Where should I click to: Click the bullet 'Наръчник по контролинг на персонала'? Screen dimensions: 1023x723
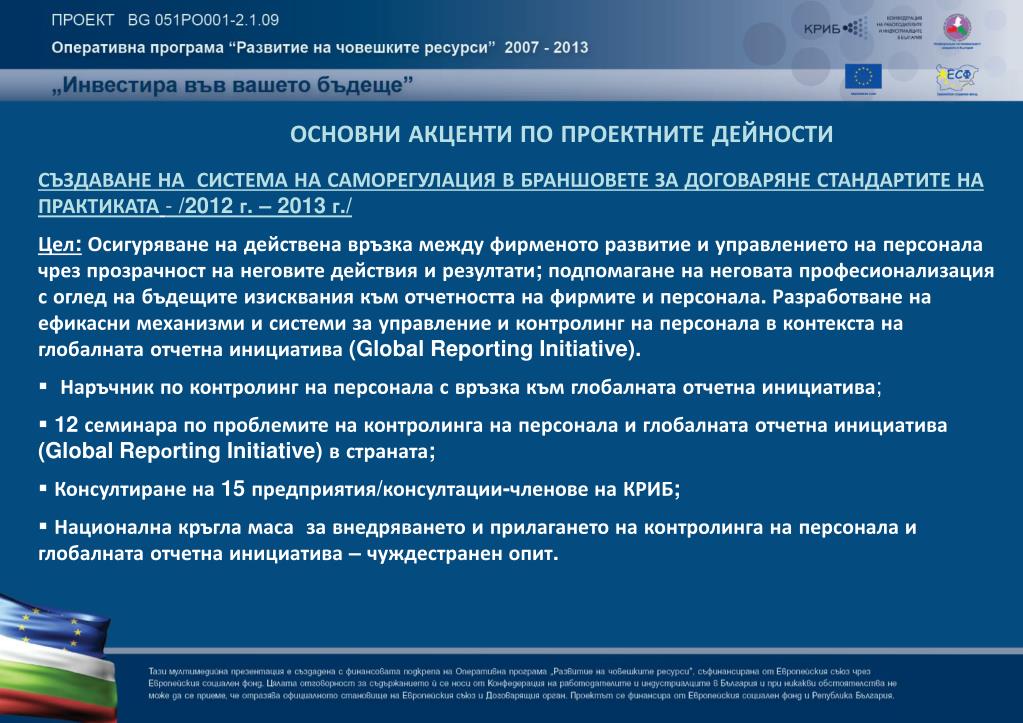click(x=460, y=388)
